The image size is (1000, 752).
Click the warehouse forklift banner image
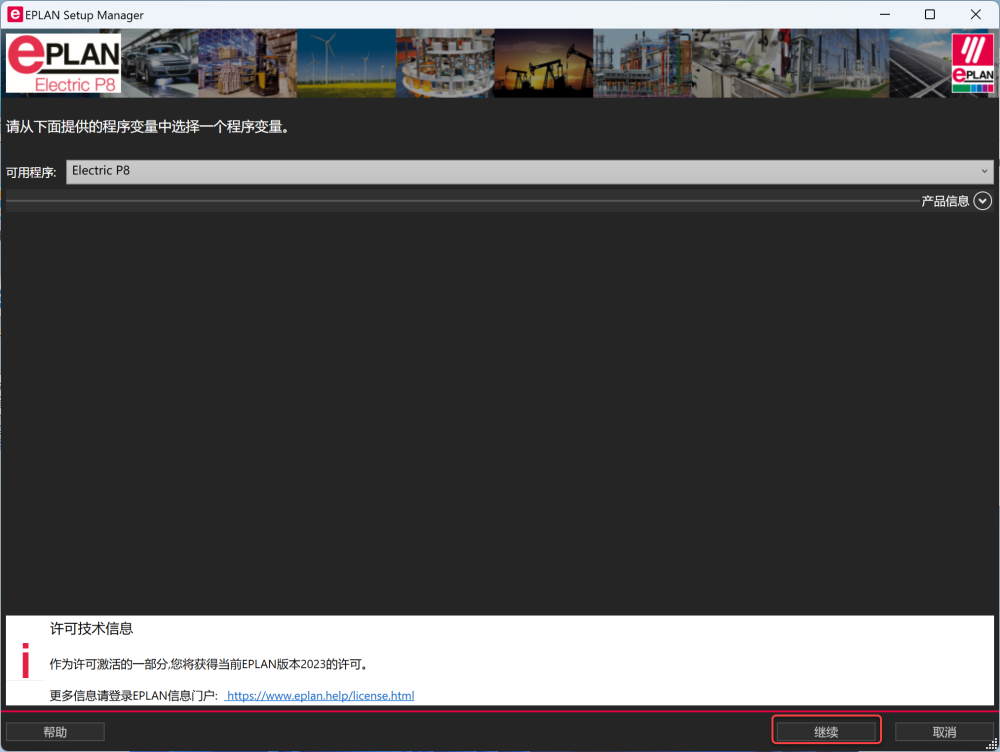[247, 63]
